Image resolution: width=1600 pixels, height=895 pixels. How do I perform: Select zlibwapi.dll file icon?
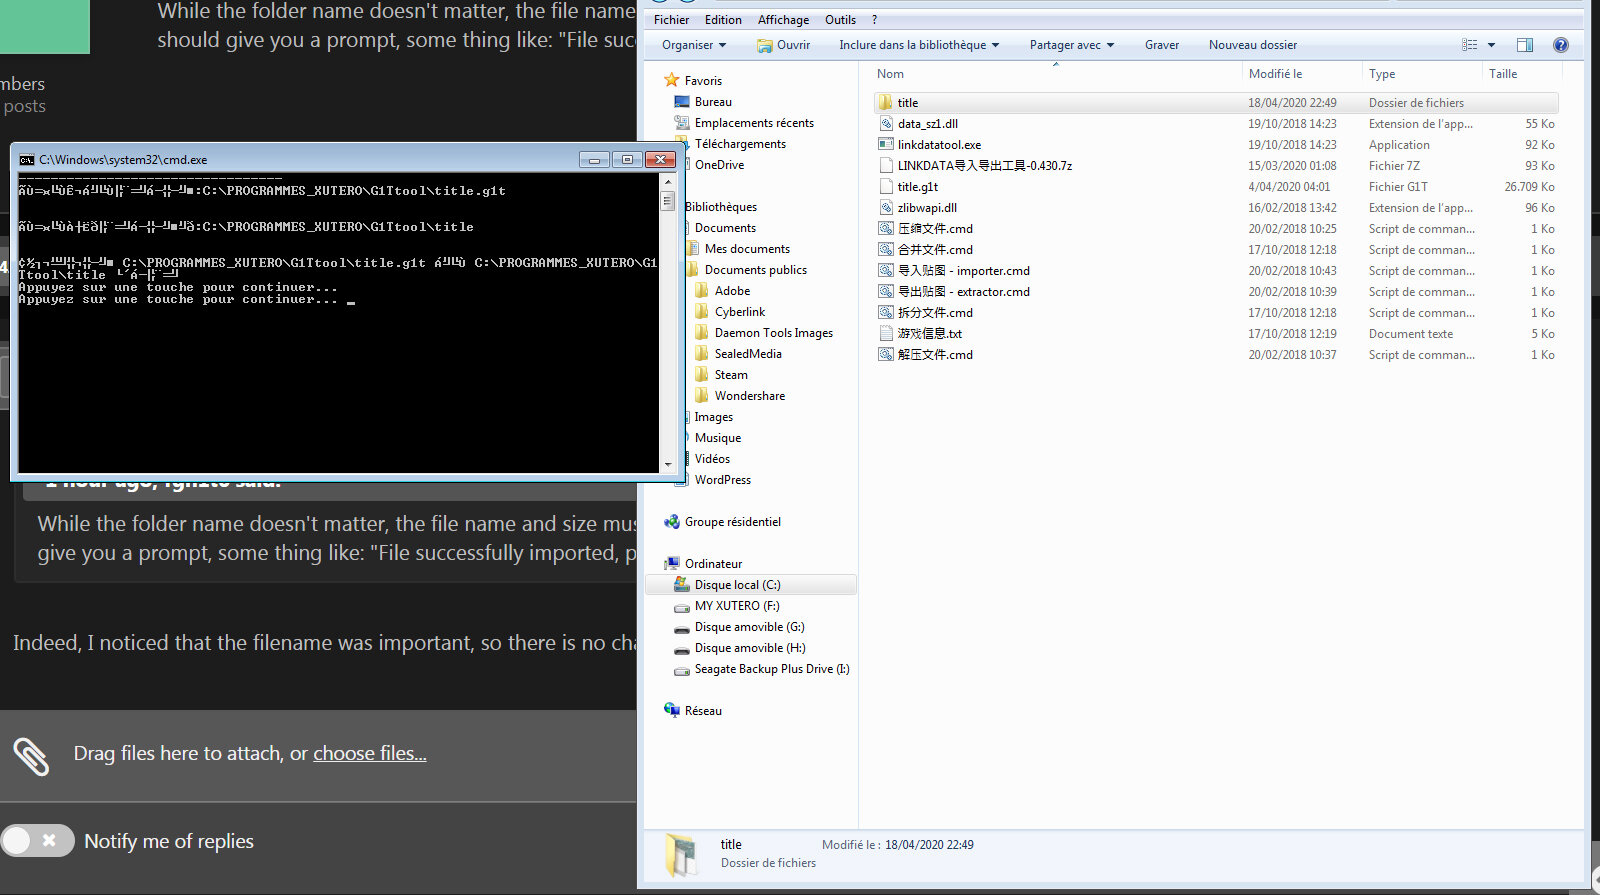coord(885,207)
